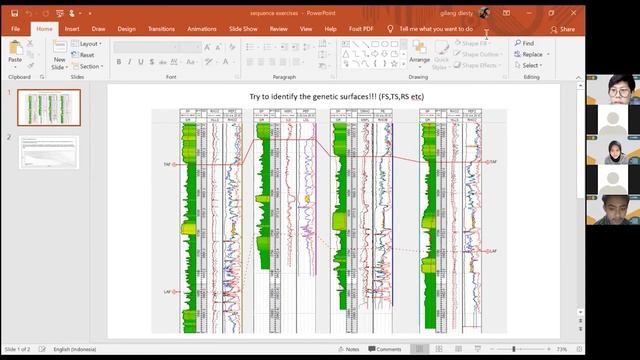Click Increase Font Size icon
The width and height of the screenshot is (640, 360).
tap(207, 48)
